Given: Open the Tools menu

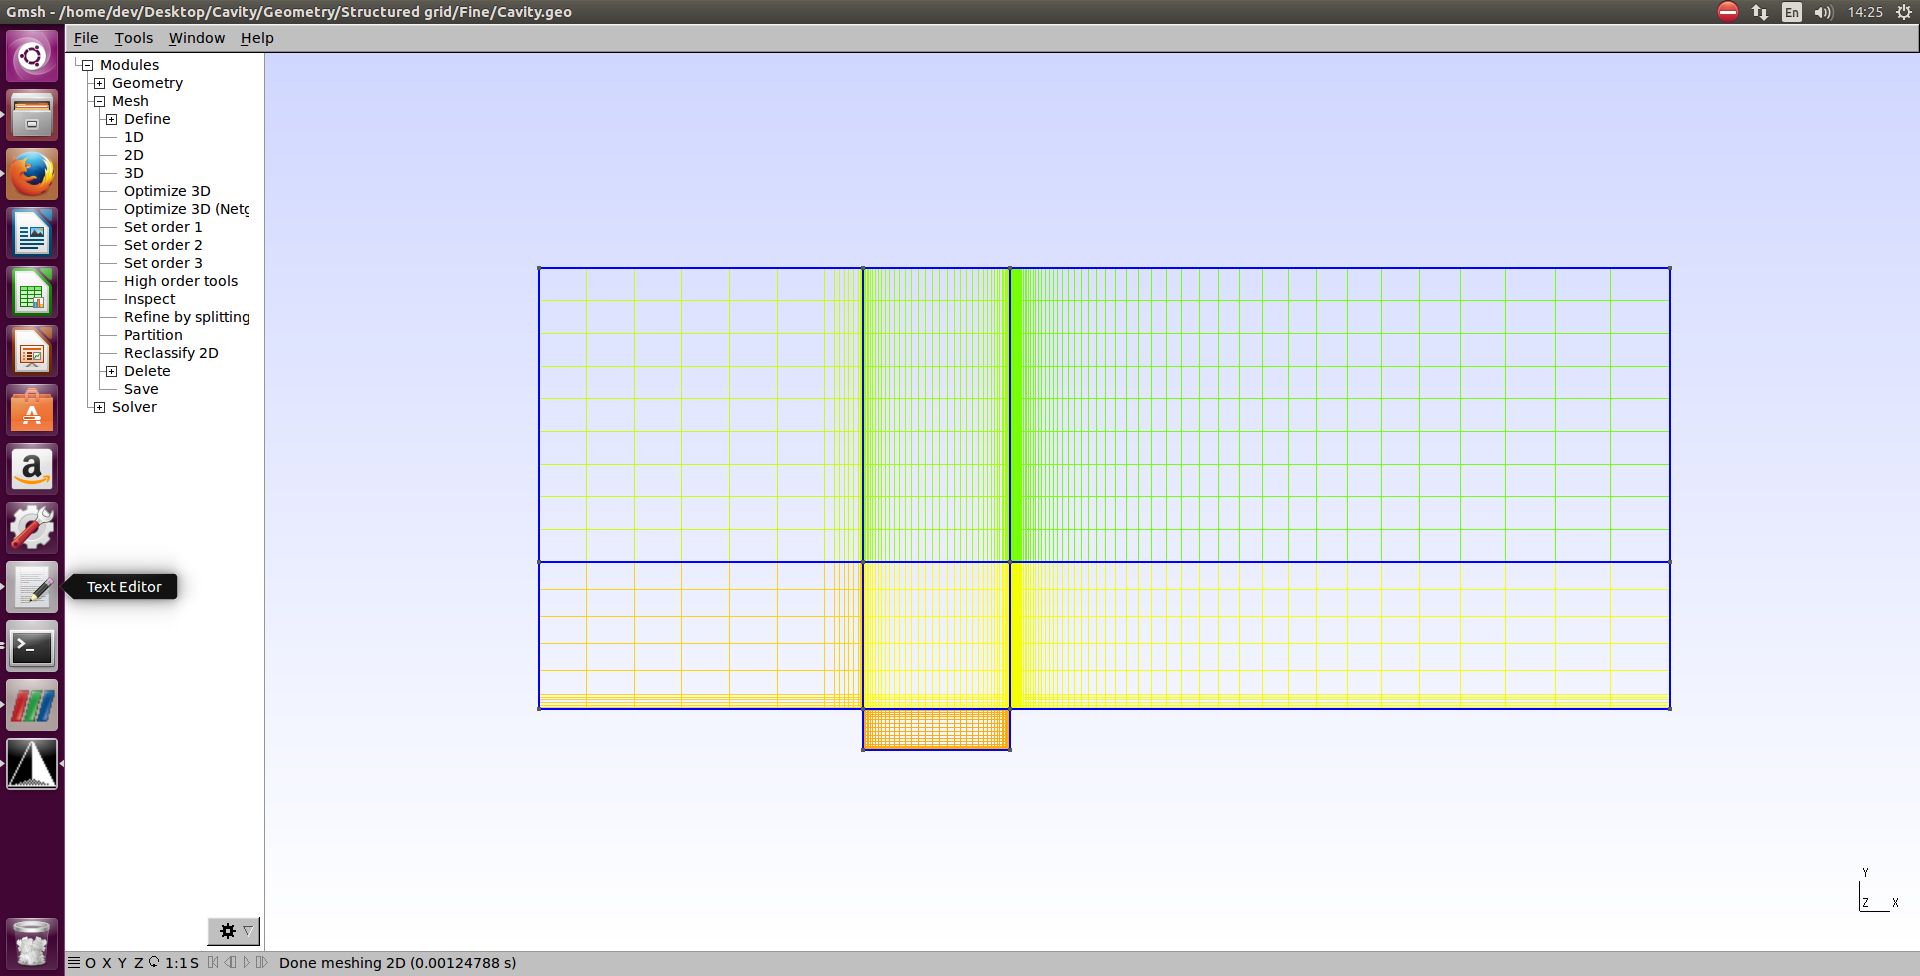Looking at the screenshot, I should click(133, 38).
